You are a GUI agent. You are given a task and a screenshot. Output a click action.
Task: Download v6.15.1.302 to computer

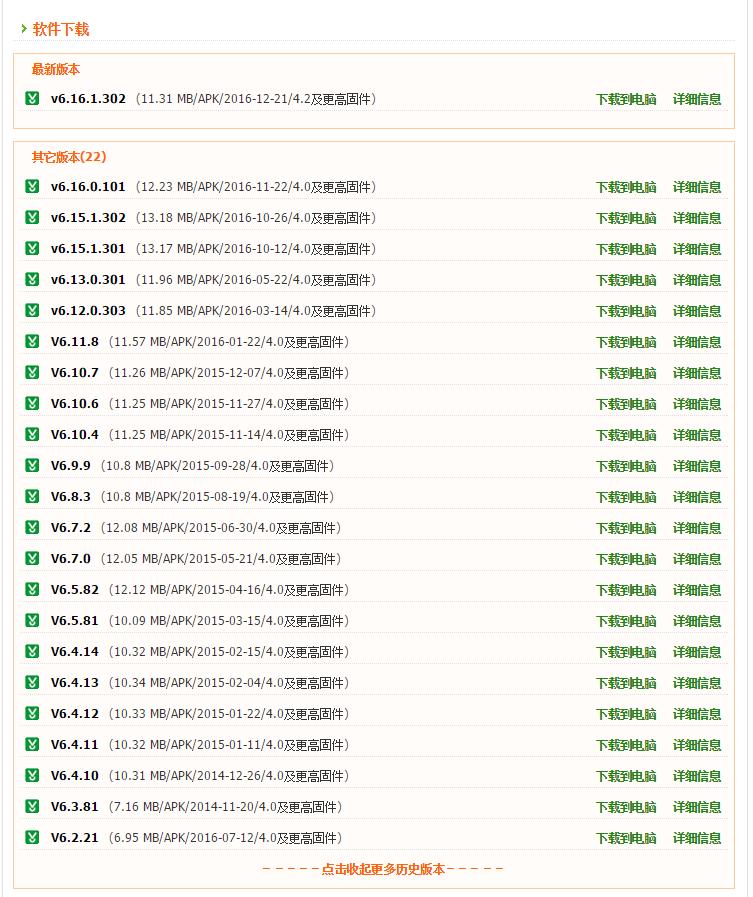pyautogui.click(x=626, y=218)
